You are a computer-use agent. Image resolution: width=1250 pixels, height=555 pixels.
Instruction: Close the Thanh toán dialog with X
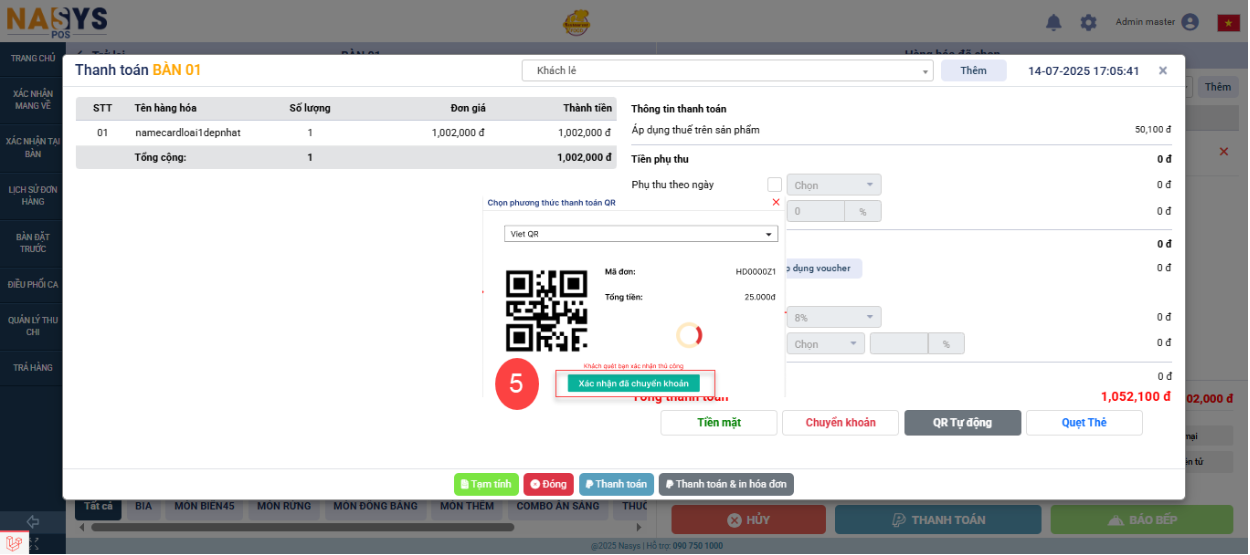(1162, 71)
